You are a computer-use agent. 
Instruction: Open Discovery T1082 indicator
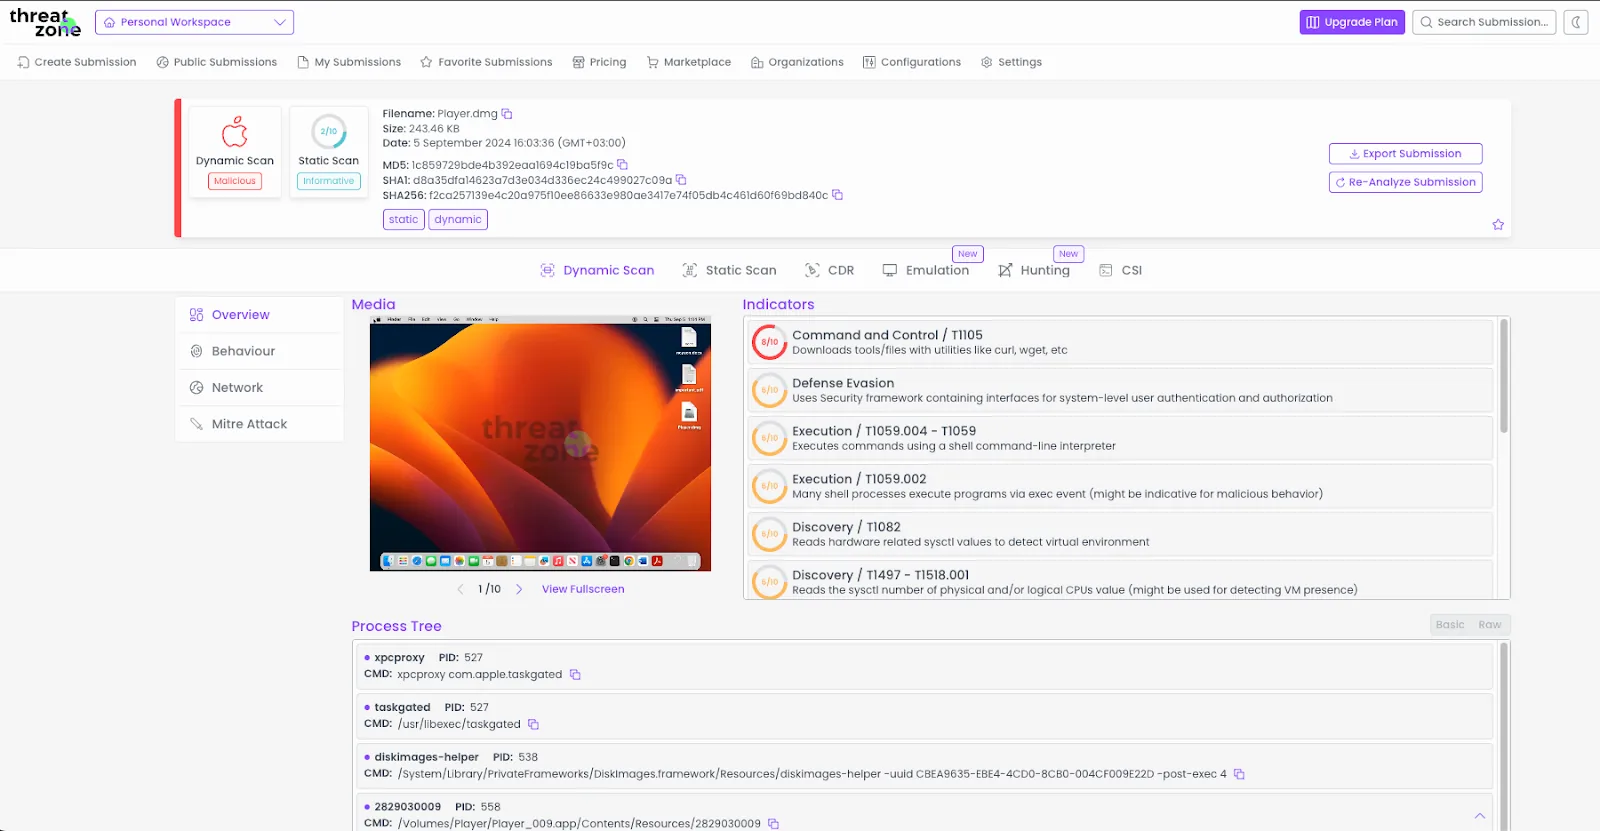[1120, 534]
